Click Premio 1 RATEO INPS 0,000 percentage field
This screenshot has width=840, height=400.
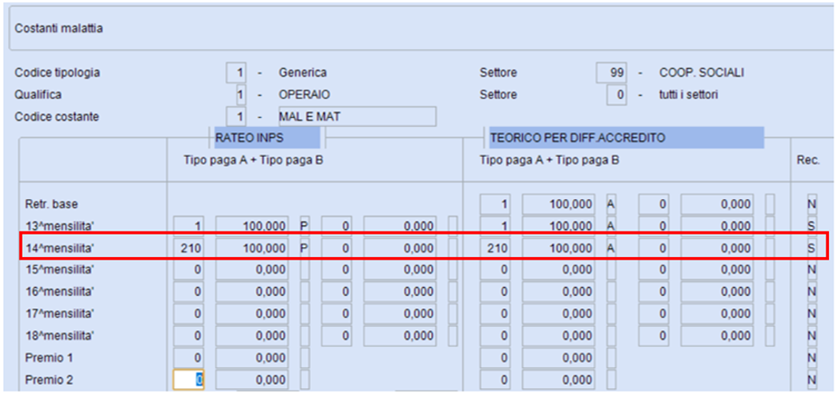click(252, 358)
